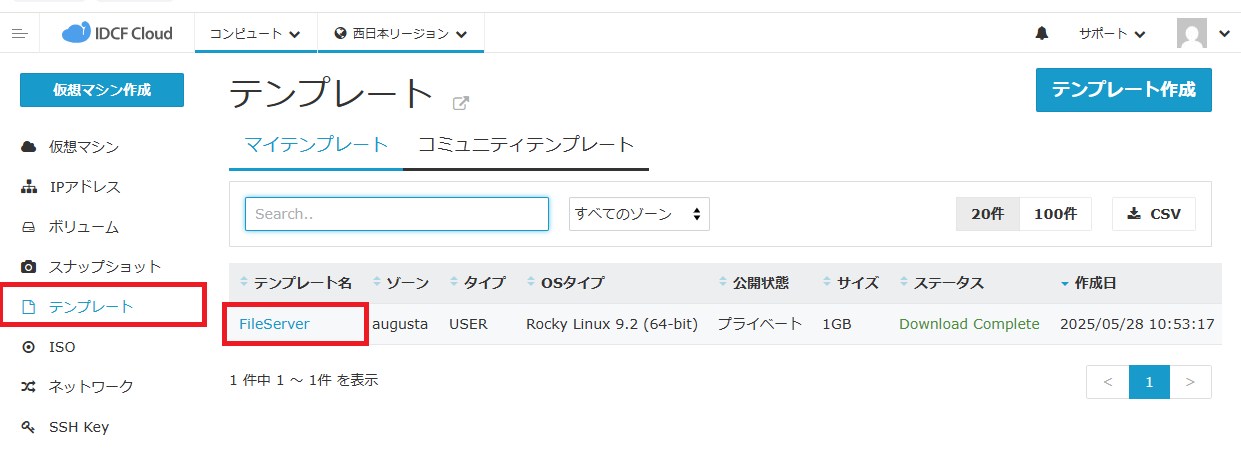Show 20件 per page
Screen dimensions: 1241x453
click(x=987, y=214)
